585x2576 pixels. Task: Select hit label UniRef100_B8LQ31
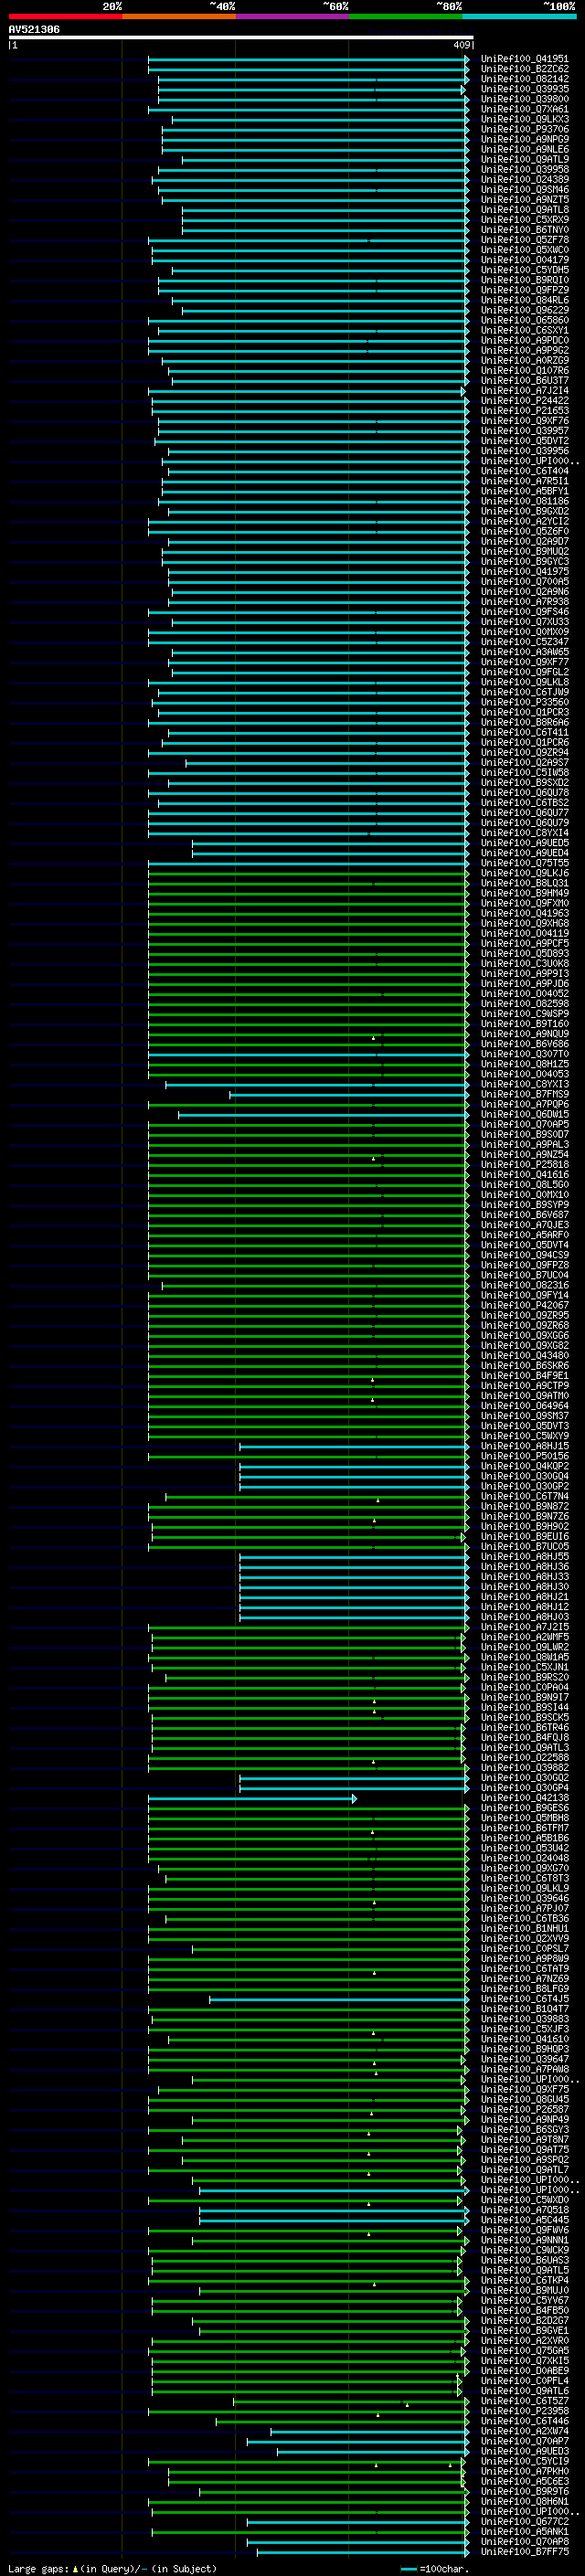pos(524,883)
